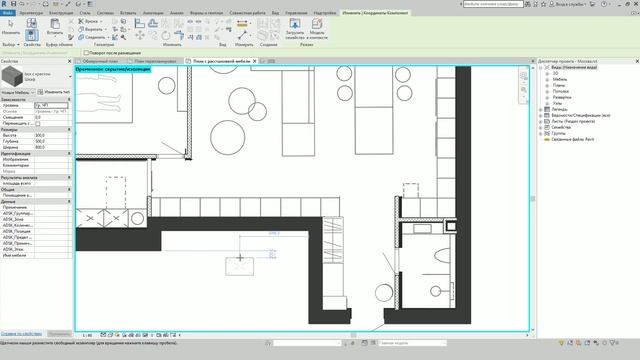Collapse the Идентификация property group
Screen dimensions: 640x360
point(69,153)
